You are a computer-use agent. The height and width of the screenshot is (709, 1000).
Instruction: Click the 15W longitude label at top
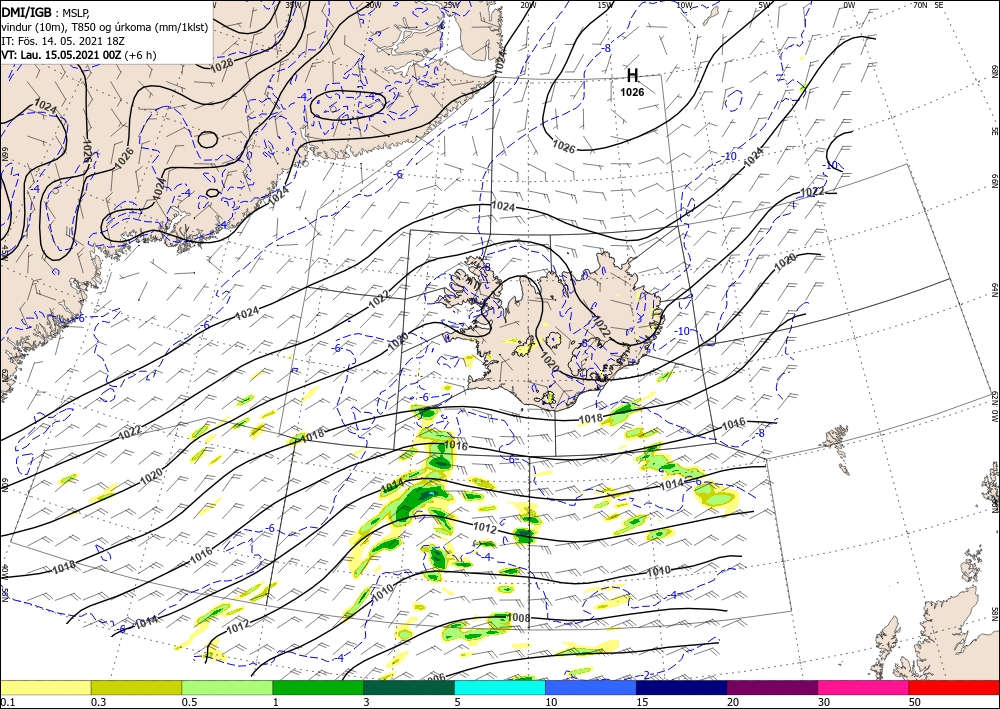coord(606,5)
